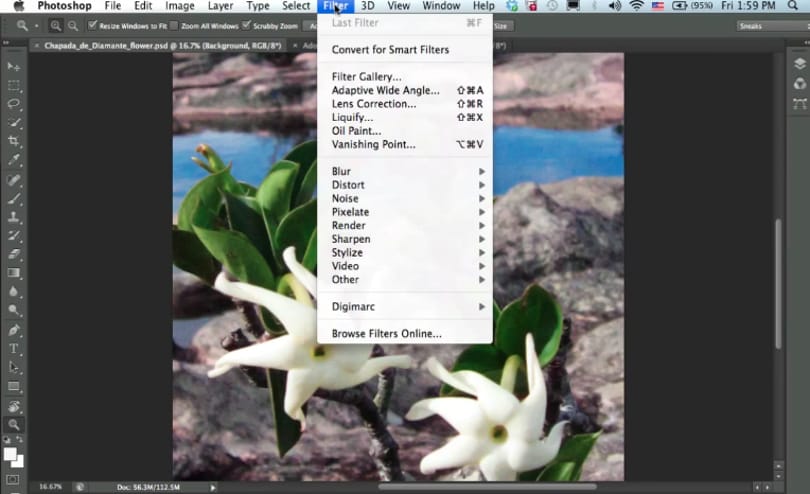
Task: Choose Oil Paint filter
Action: coord(404,131)
